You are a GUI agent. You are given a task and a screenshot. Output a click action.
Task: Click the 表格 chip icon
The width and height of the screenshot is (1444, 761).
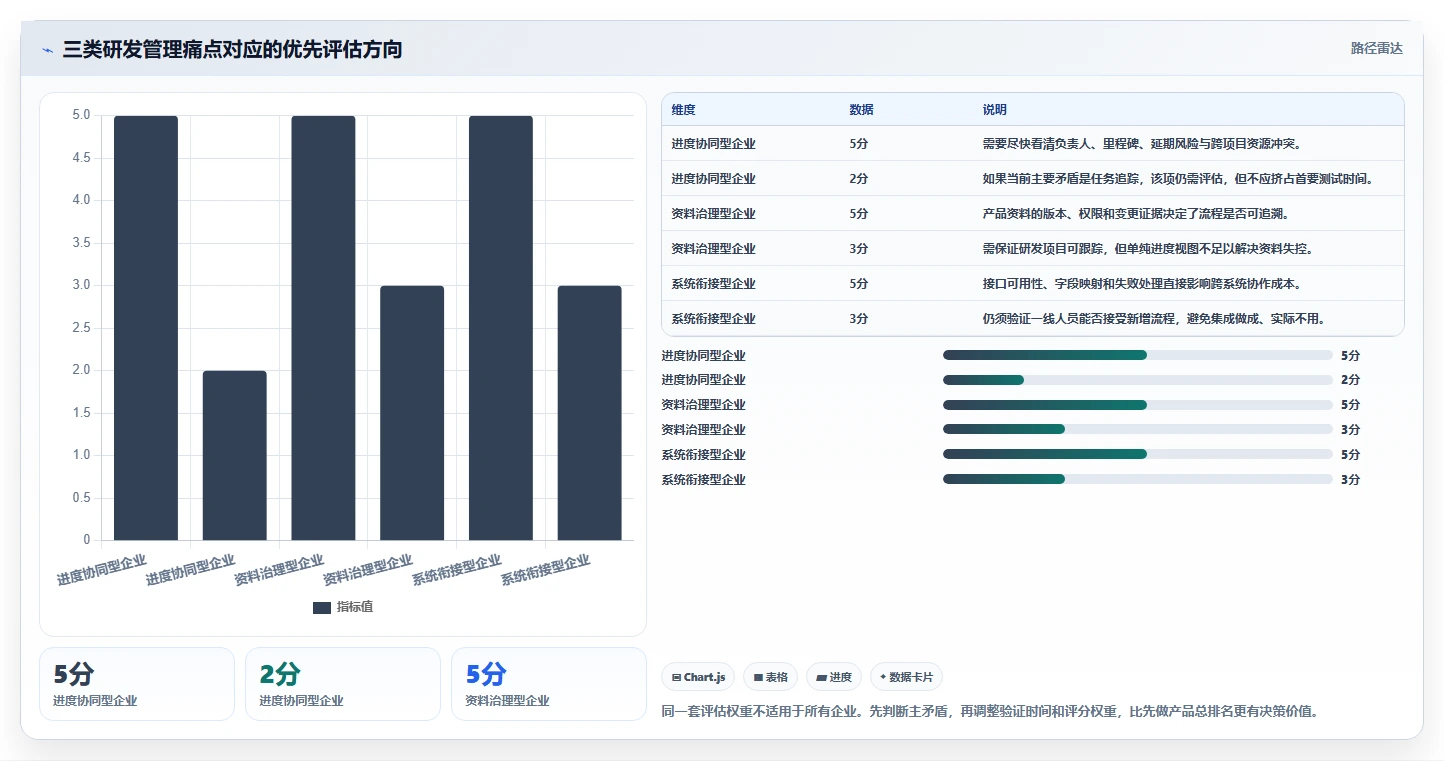coord(759,677)
